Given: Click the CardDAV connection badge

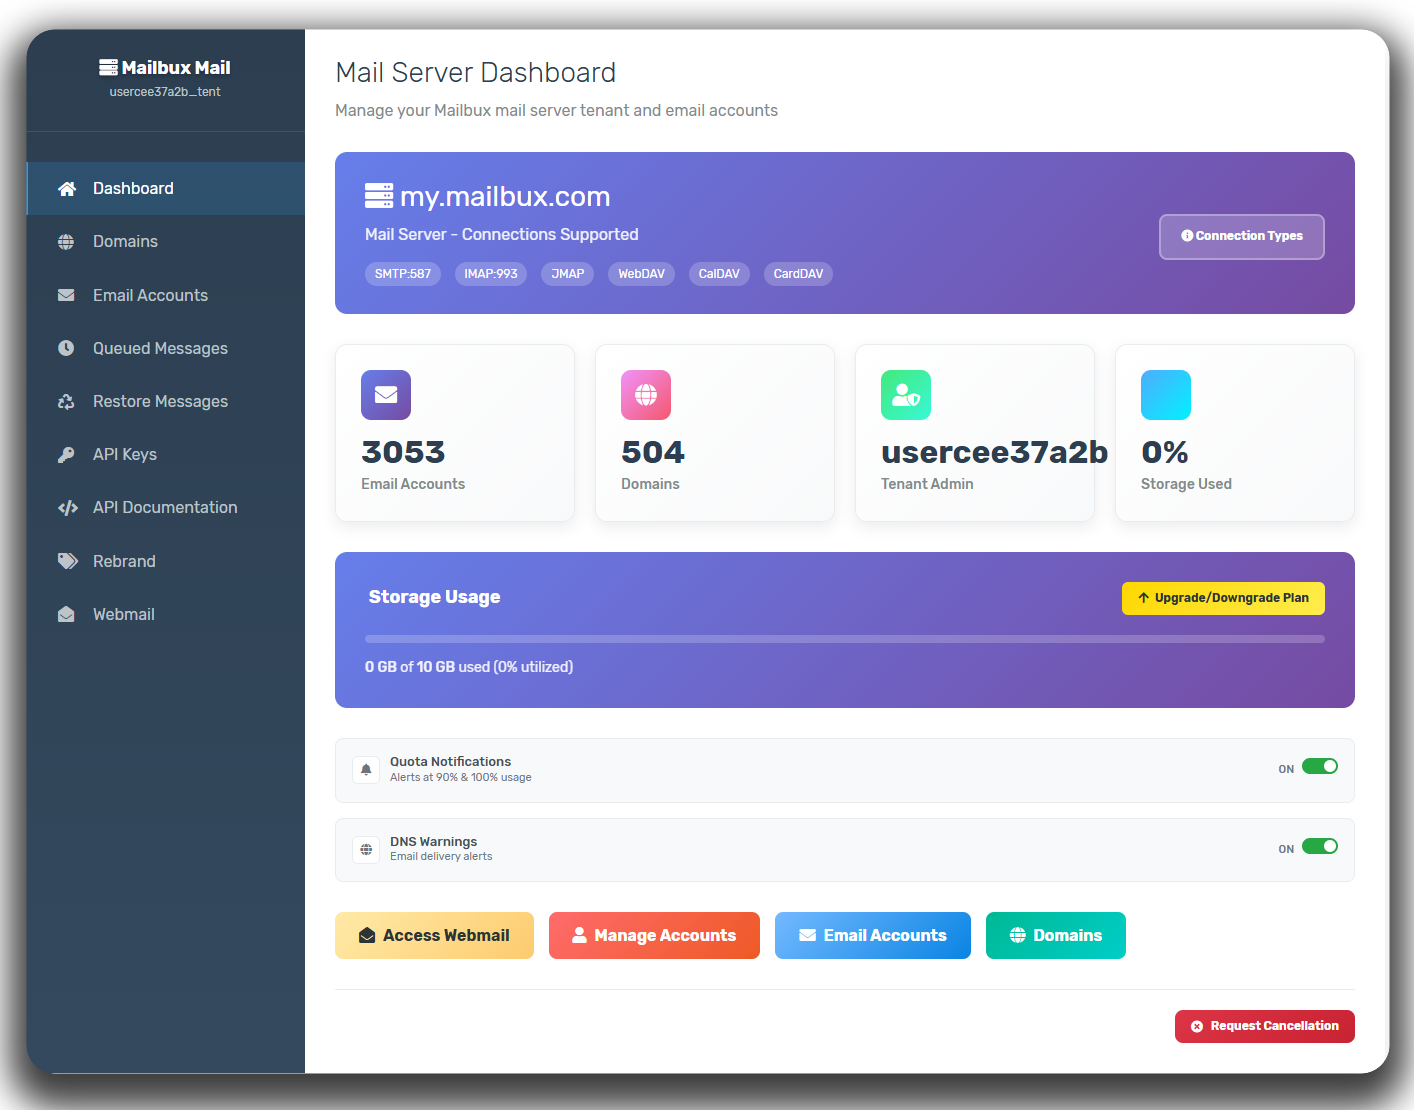Looking at the screenshot, I should pos(798,274).
